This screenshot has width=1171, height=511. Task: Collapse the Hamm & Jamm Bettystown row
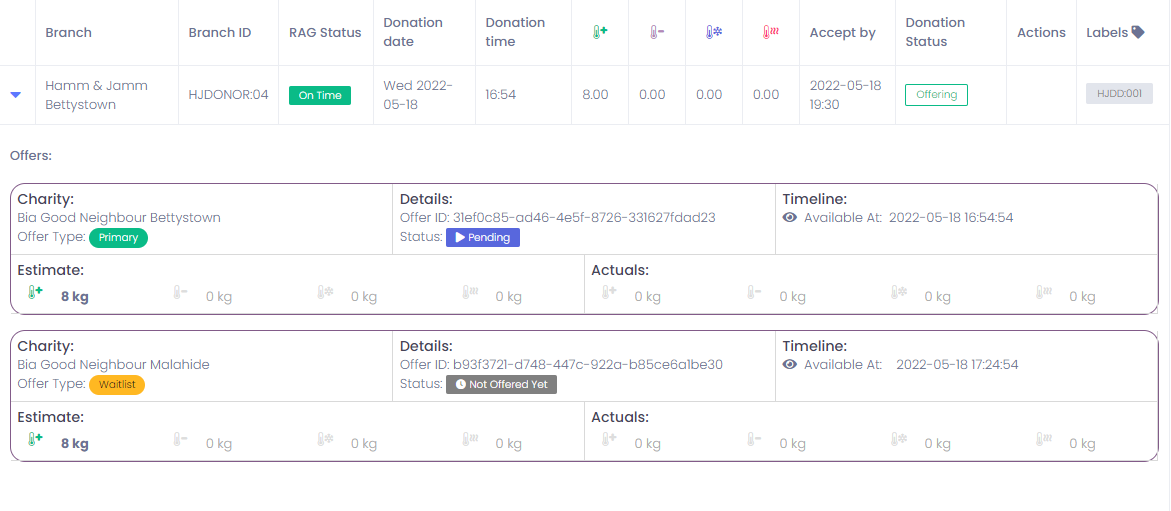tap(15, 95)
